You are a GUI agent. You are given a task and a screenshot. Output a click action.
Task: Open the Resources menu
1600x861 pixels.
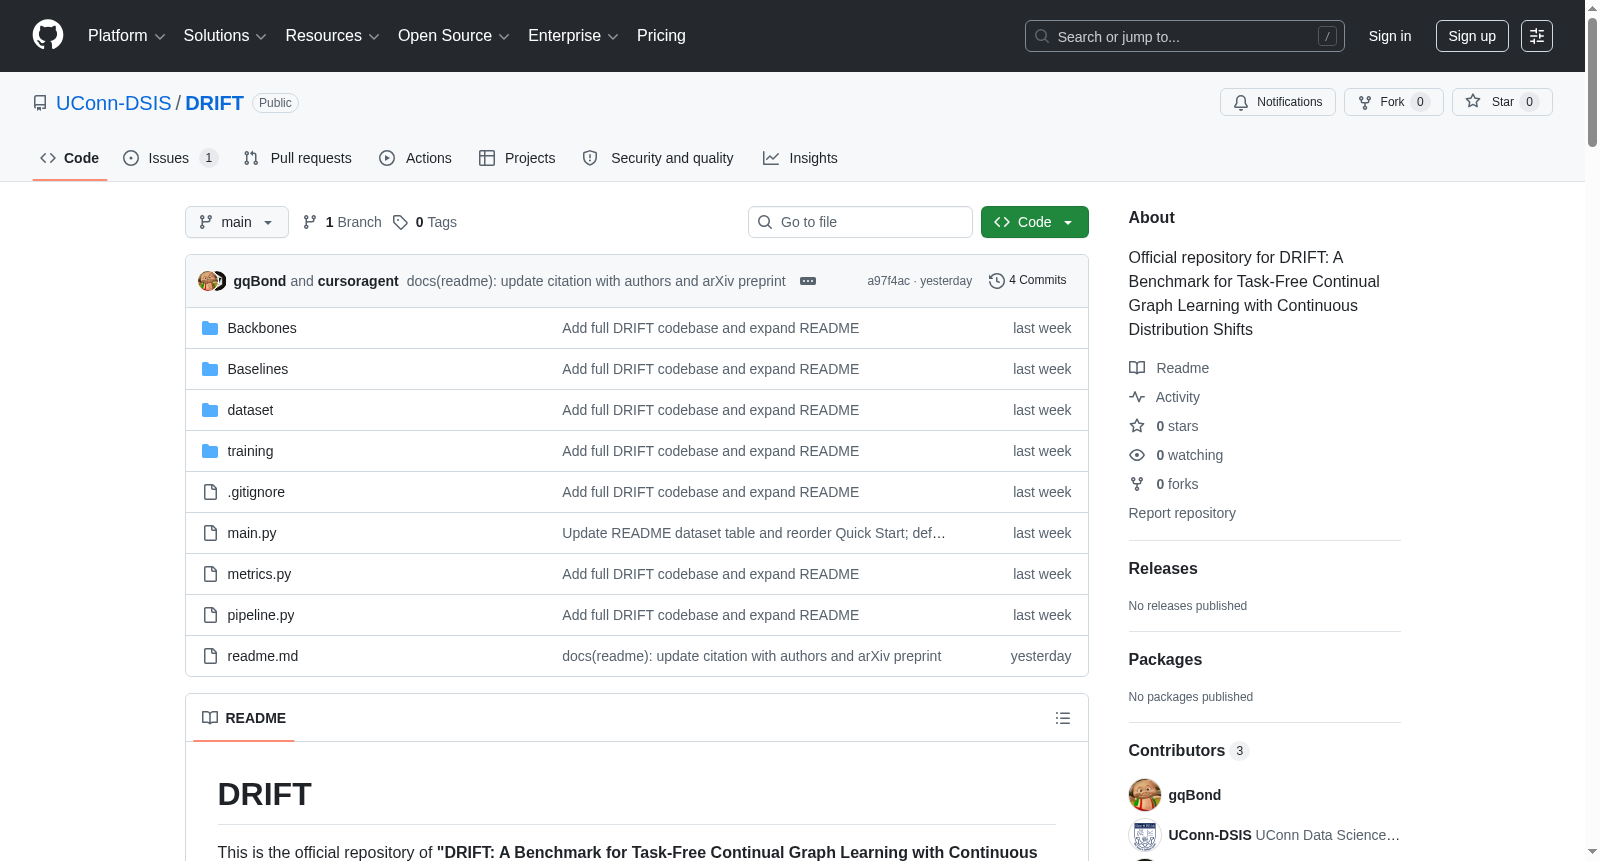tap(332, 36)
